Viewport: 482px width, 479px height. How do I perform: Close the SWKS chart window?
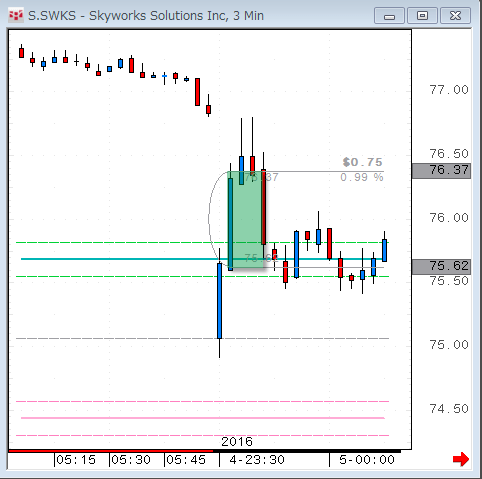click(455, 16)
